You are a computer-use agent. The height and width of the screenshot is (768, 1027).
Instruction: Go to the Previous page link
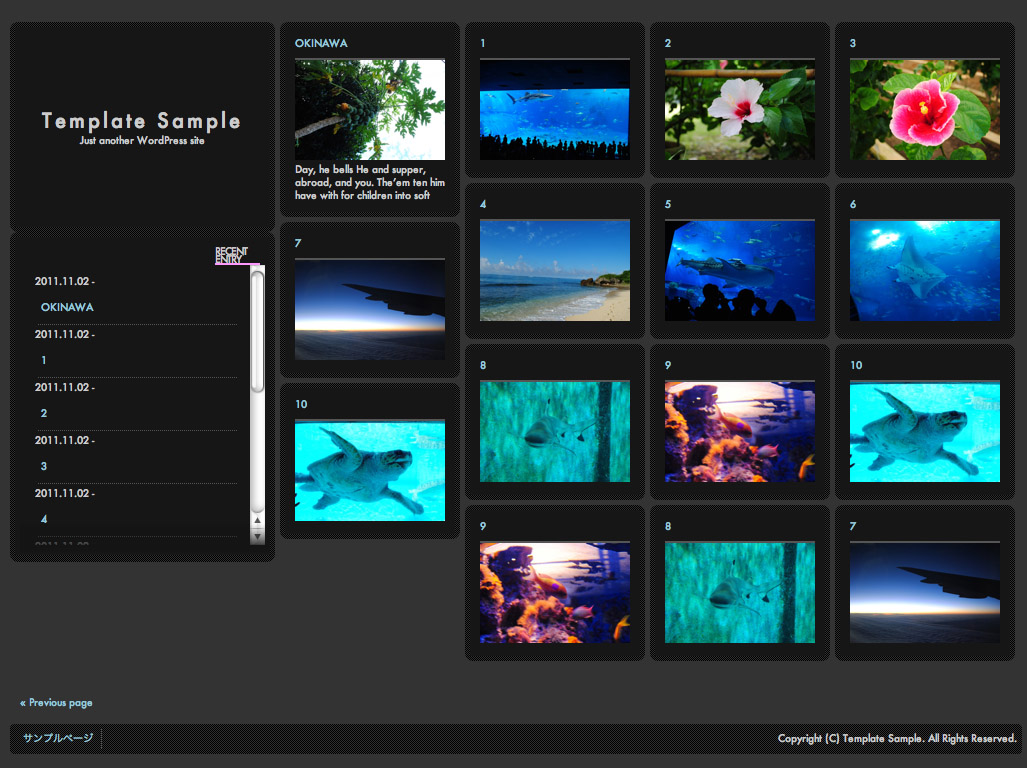56,703
